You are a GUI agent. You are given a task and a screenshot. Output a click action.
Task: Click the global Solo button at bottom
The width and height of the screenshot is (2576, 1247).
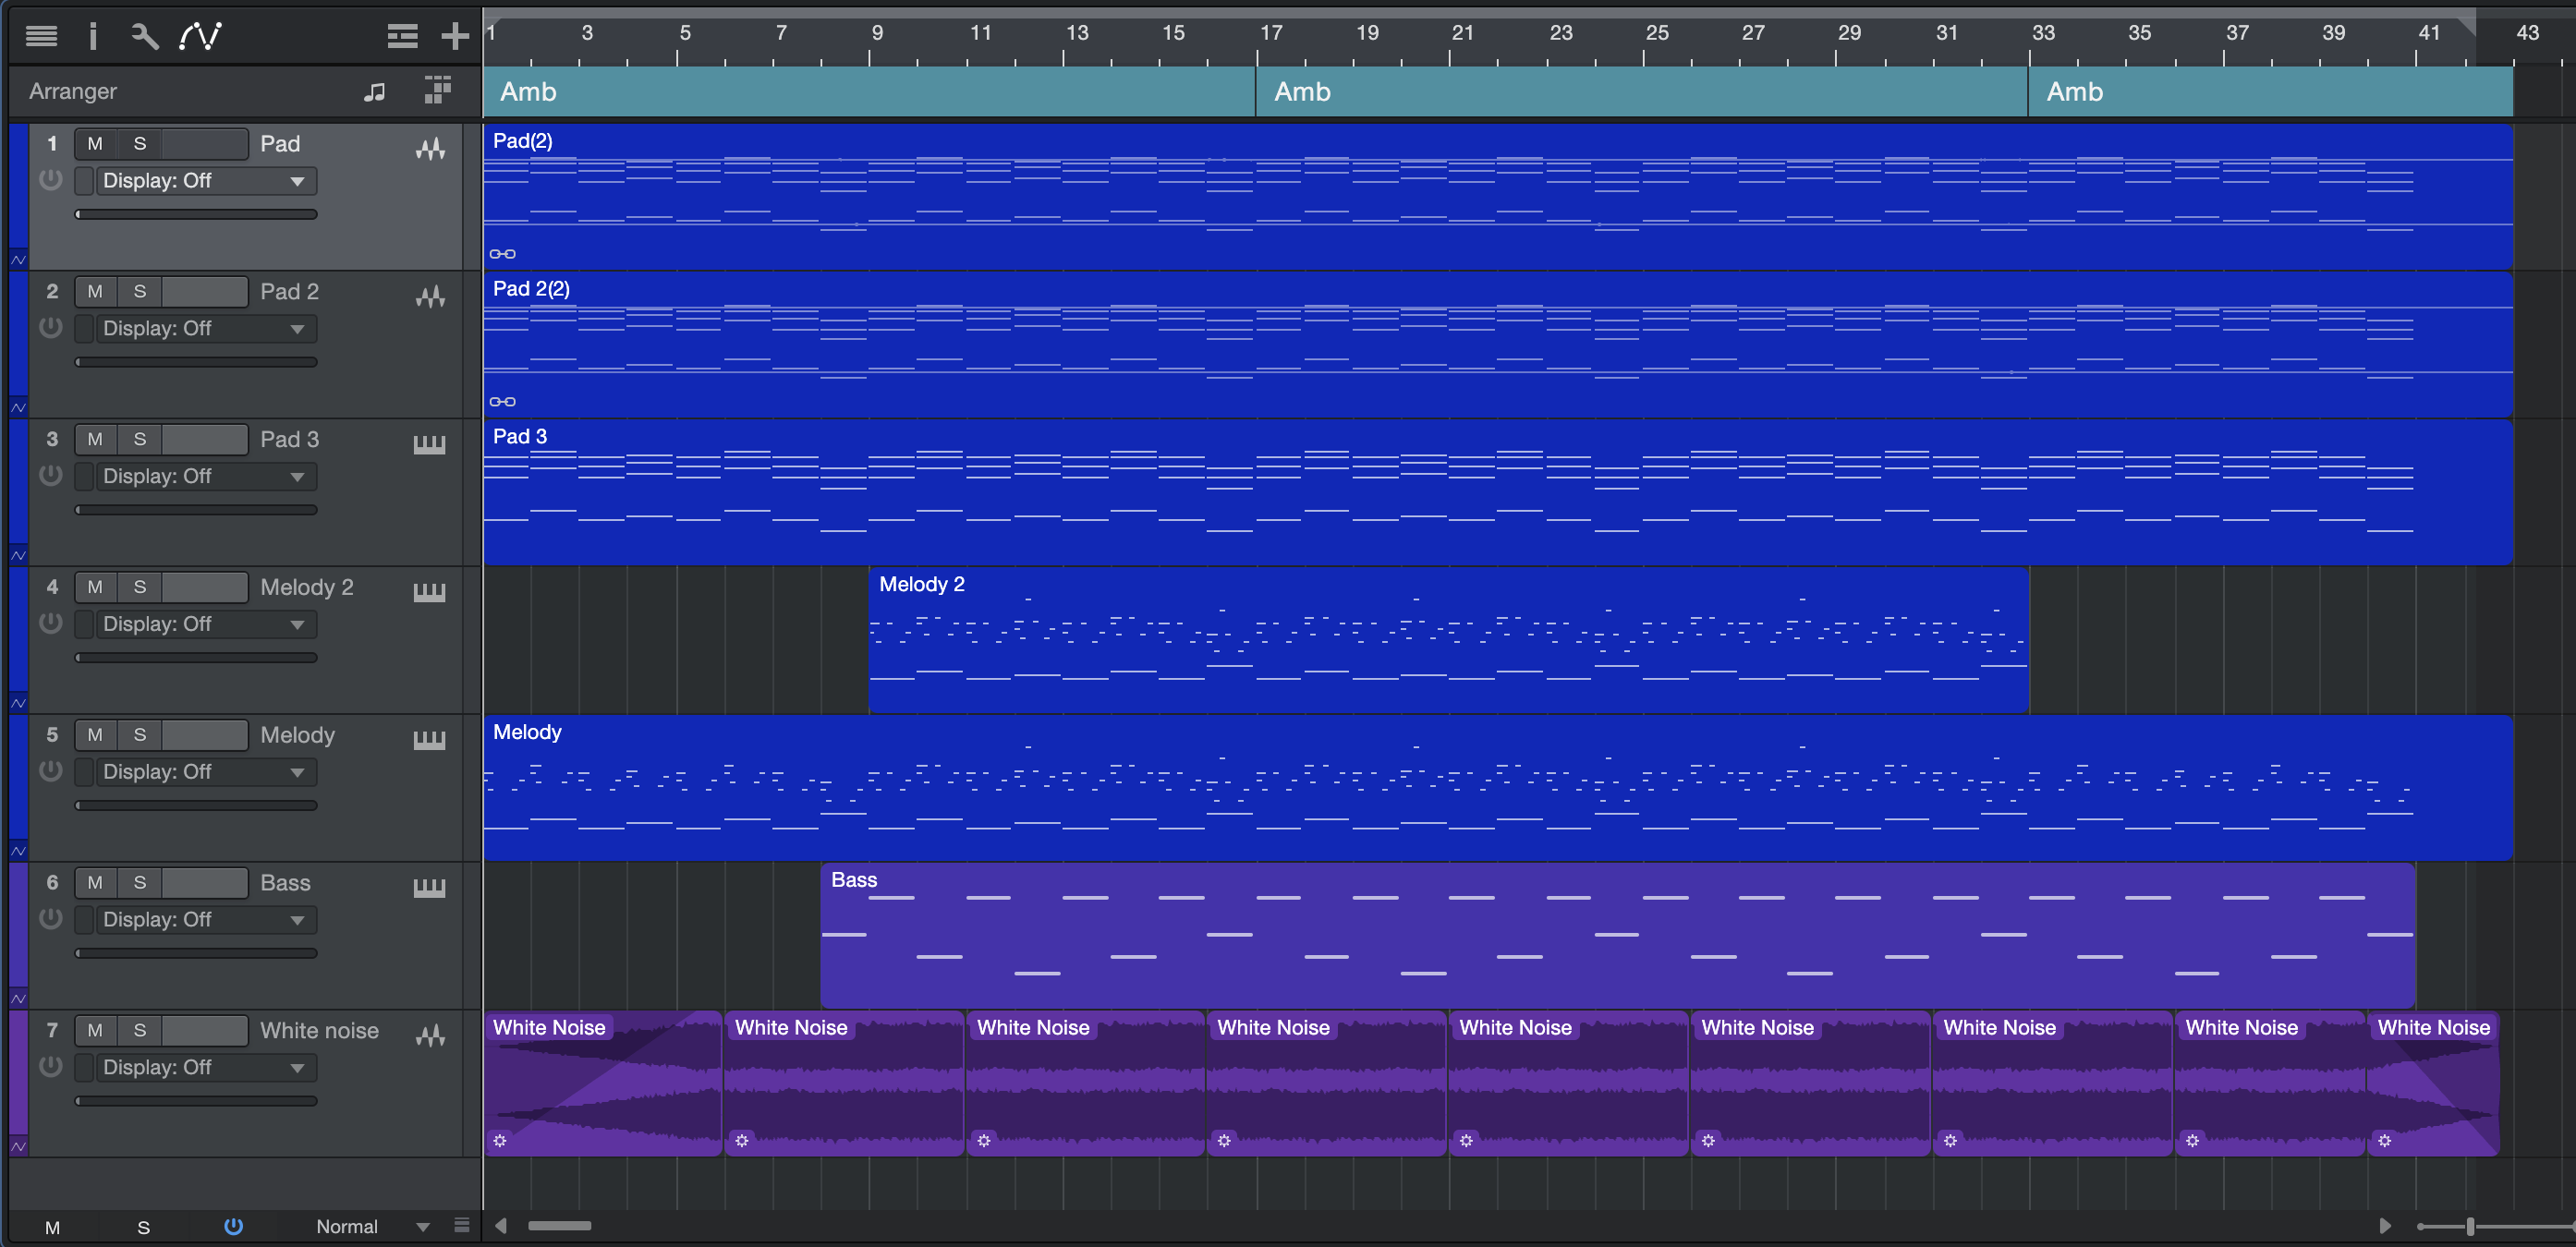(x=143, y=1227)
